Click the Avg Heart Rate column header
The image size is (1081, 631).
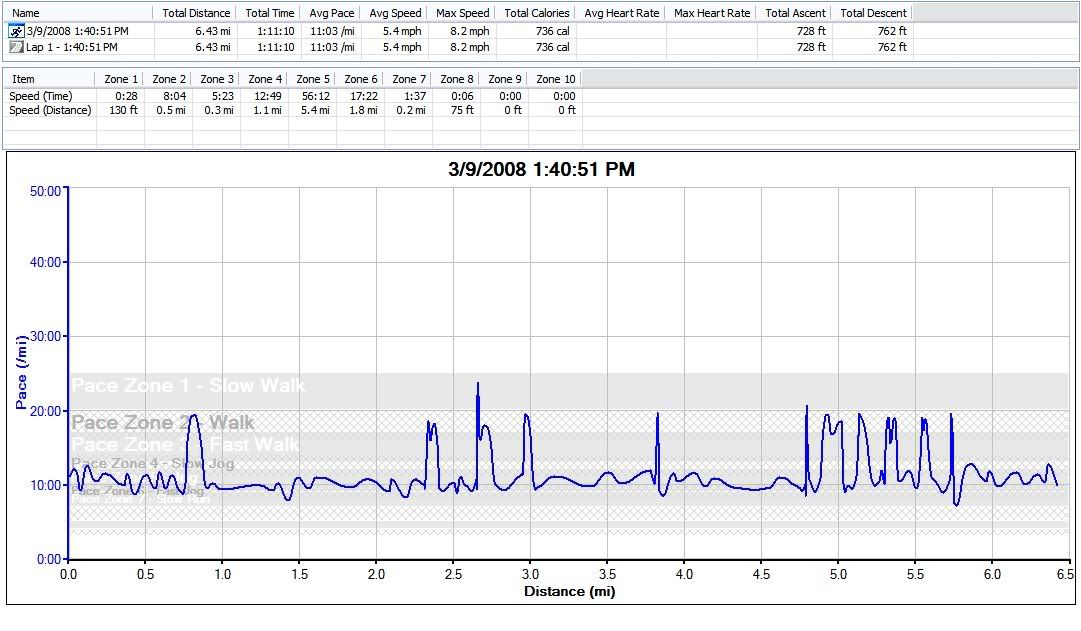point(621,13)
